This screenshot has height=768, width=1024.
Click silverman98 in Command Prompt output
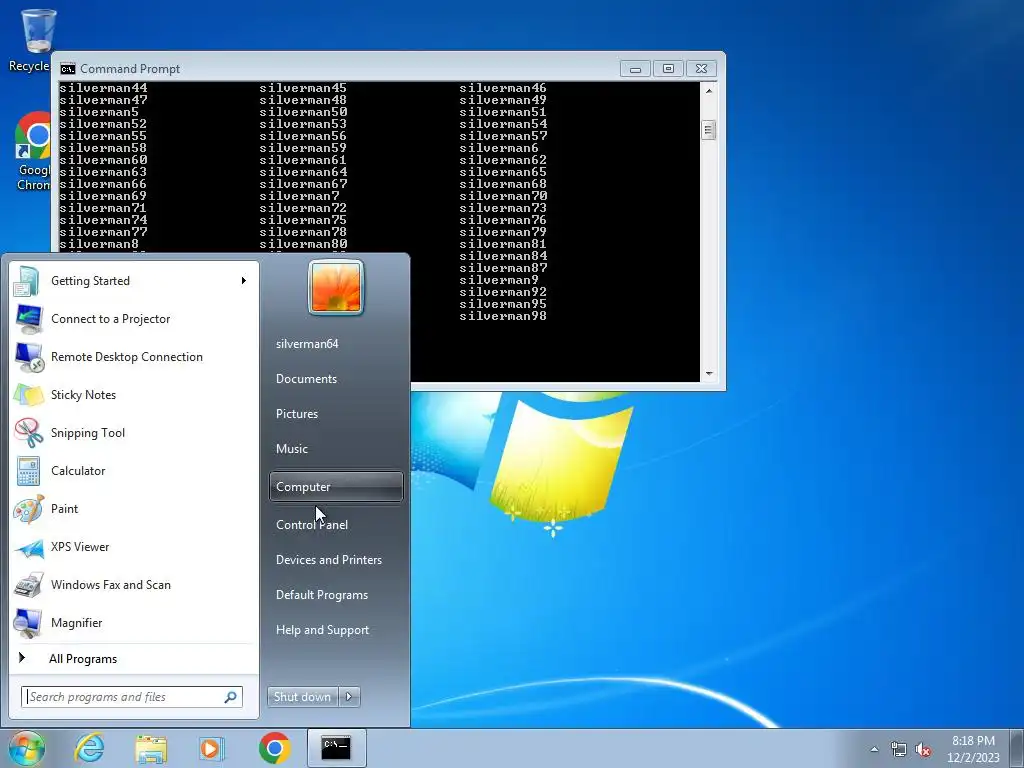tap(503, 316)
